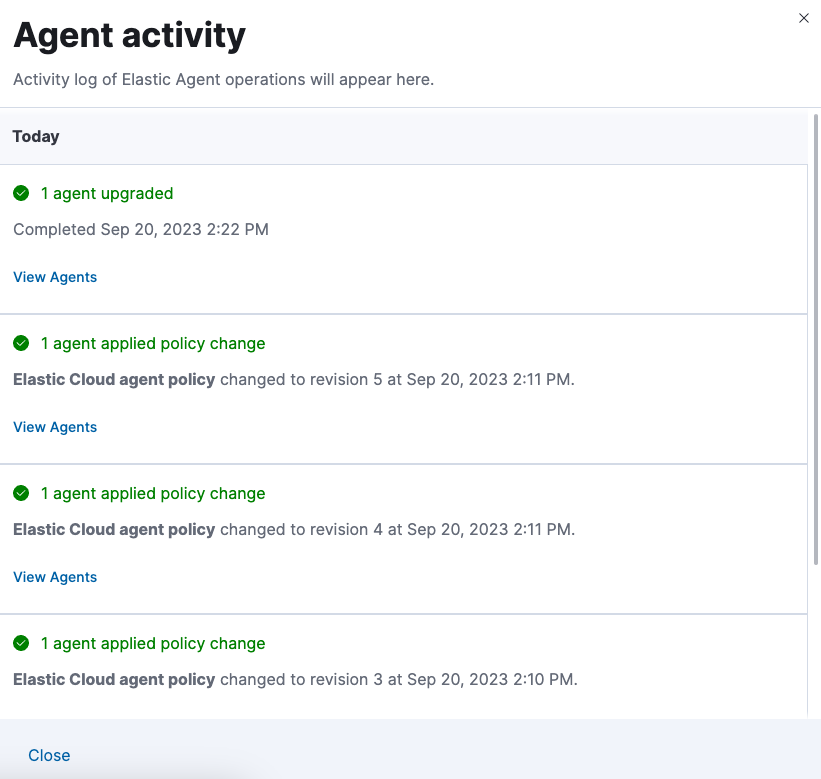Select the revision 4 policy change entry
Screen dimensions: 821x779
point(152,493)
